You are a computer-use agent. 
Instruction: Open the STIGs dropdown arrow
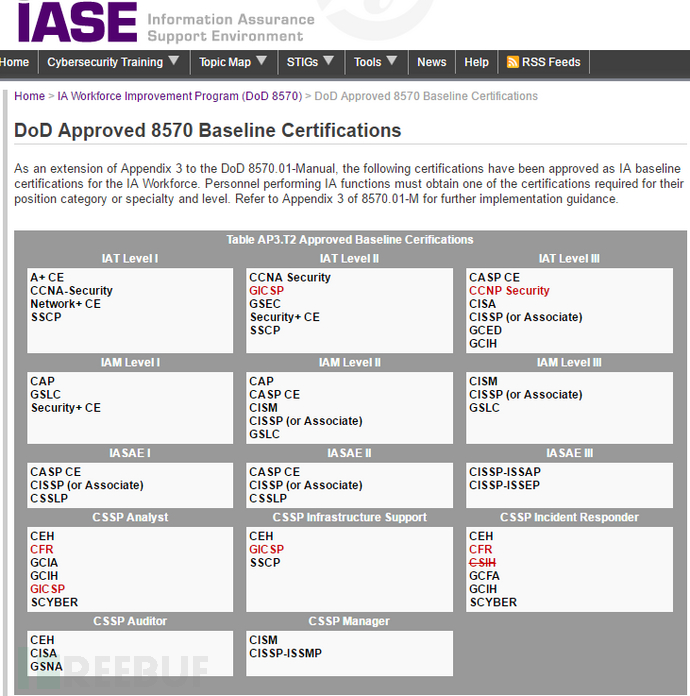click(328, 60)
